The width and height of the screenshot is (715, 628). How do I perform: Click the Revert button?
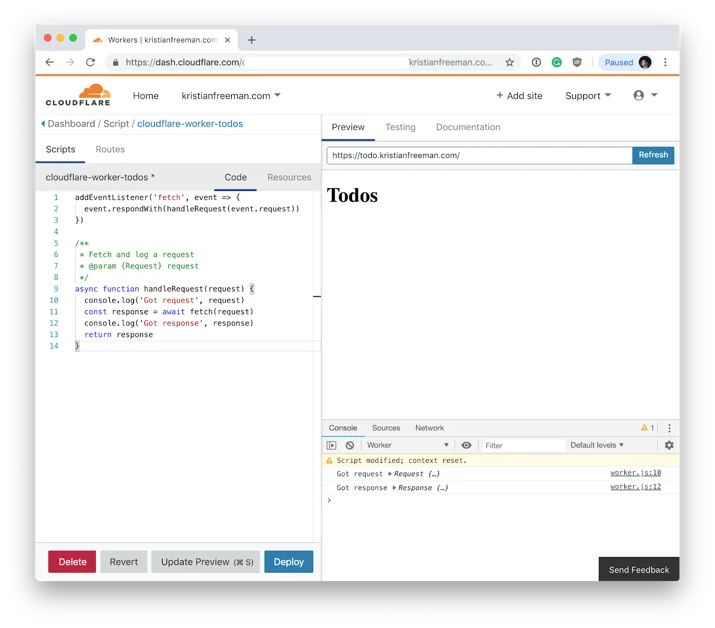(x=124, y=562)
